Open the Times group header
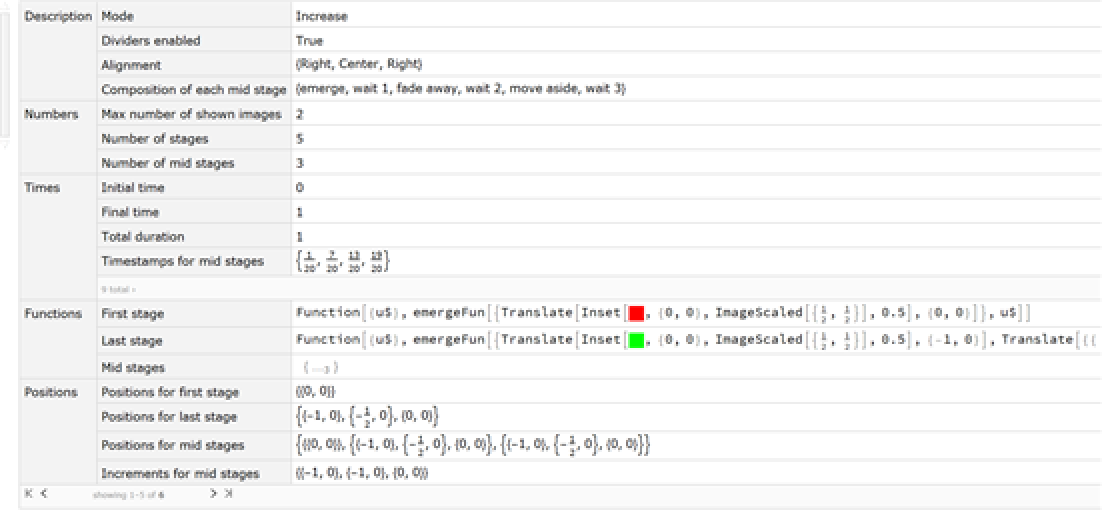1104x524 pixels. tap(42, 188)
